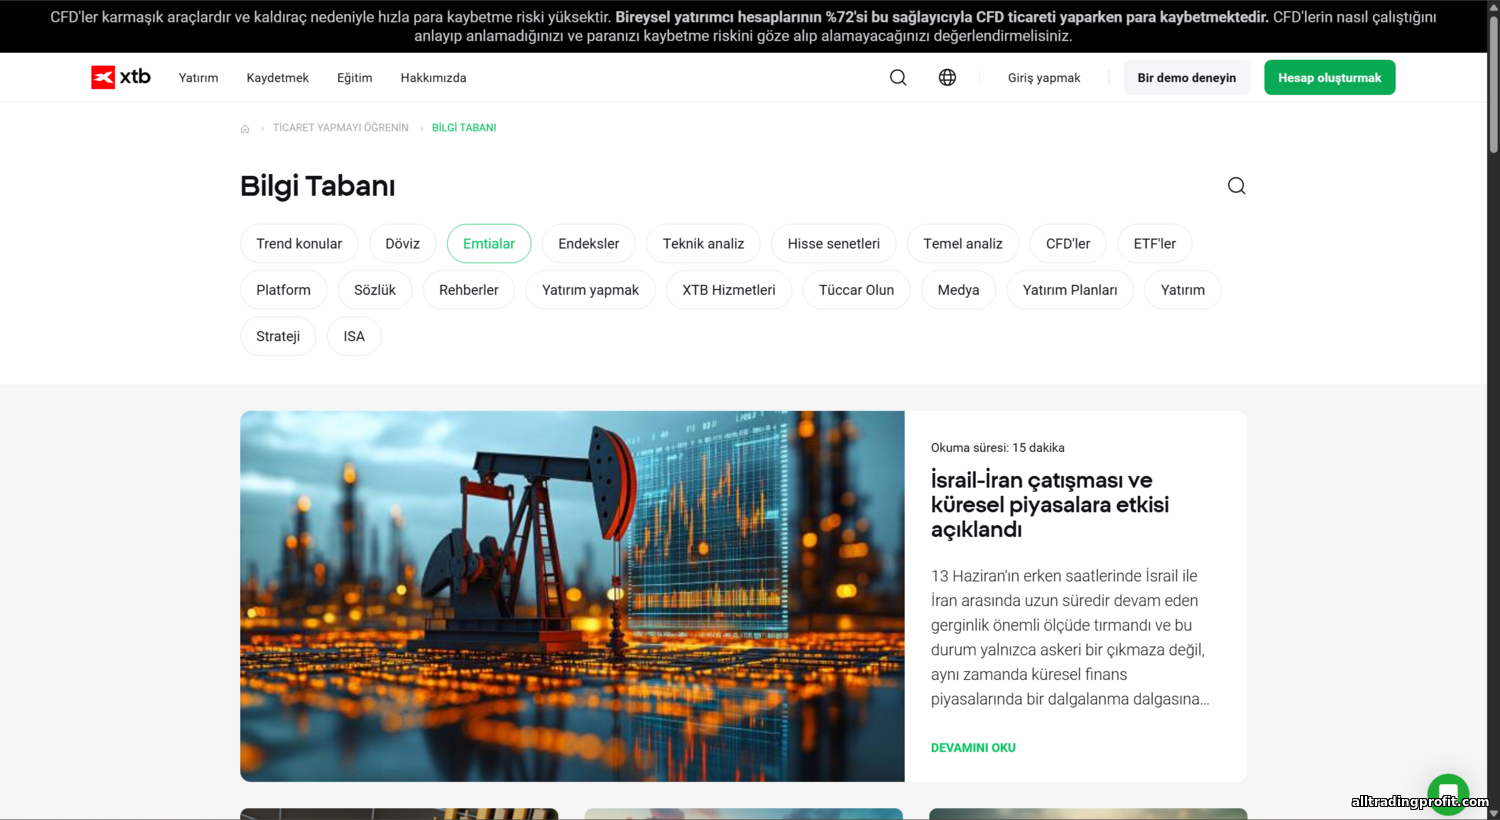Click the DEVAMINI OKU link
This screenshot has height=820, width=1500.
973,748
